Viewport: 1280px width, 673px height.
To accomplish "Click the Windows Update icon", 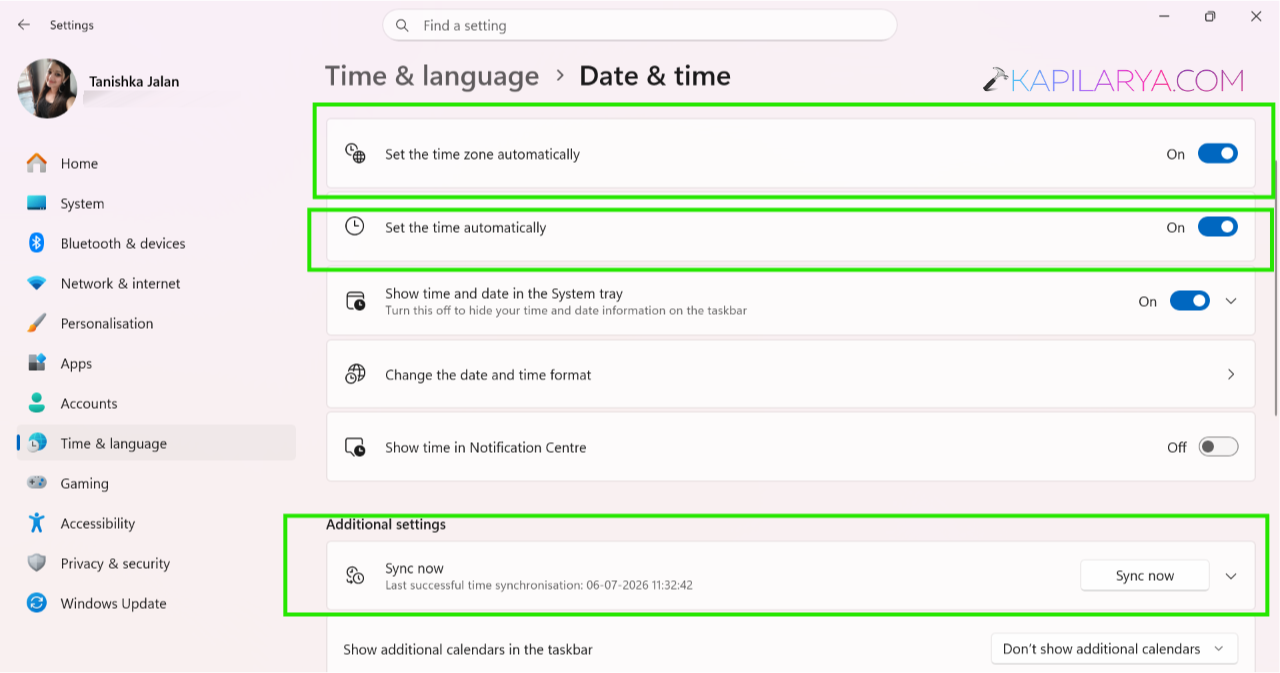I will point(37,603).
